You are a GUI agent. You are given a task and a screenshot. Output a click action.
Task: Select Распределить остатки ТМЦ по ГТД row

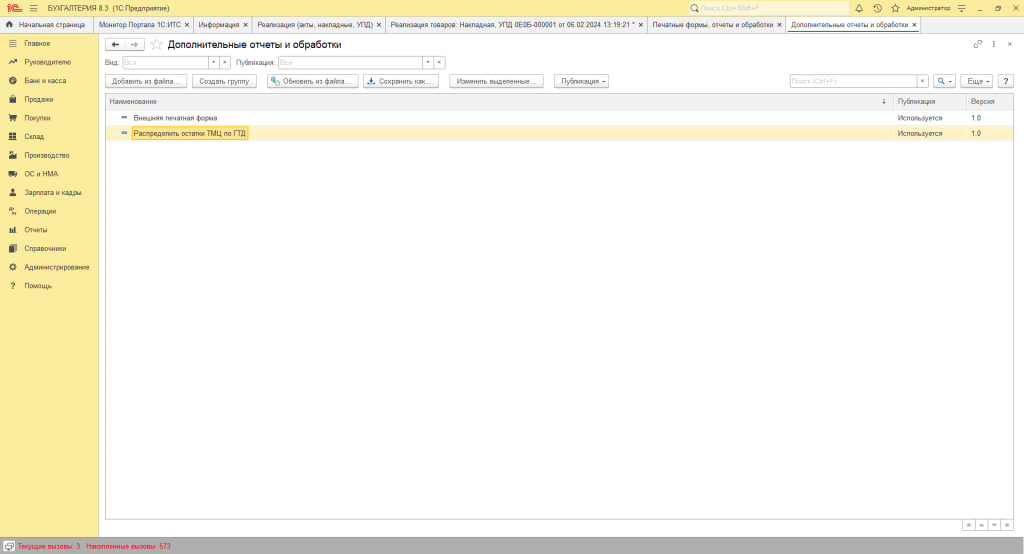[559, 133]
